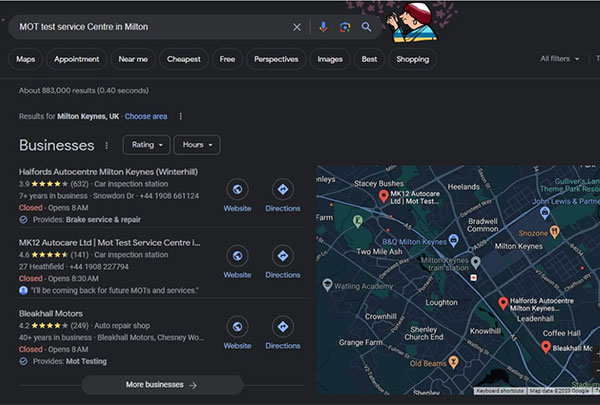Viewport: 600px width, 405px height.
Task: Click the magnifying glass search icon
Action: [x=367, y=27]
